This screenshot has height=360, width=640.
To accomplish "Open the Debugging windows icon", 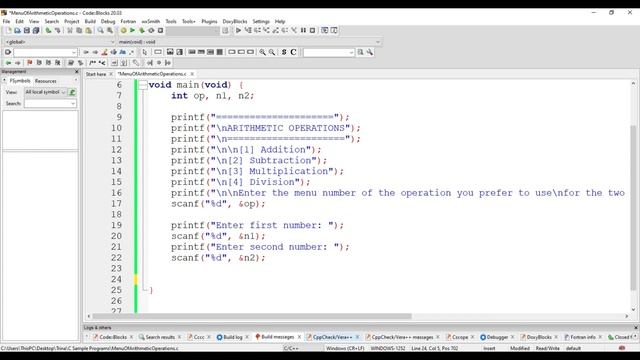I will click(x=324, y=31).
